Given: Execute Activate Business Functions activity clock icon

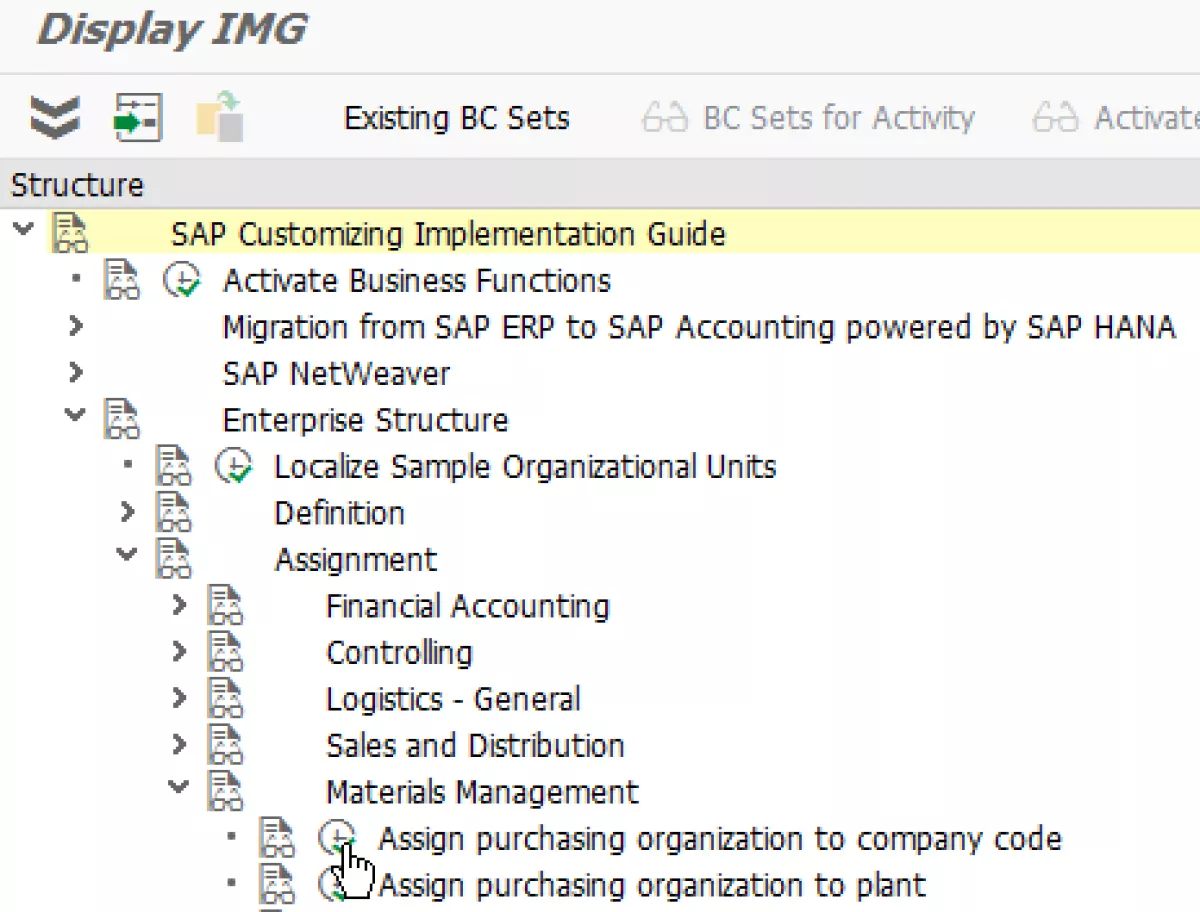Looking at the screenshot, I should point(182,281).
